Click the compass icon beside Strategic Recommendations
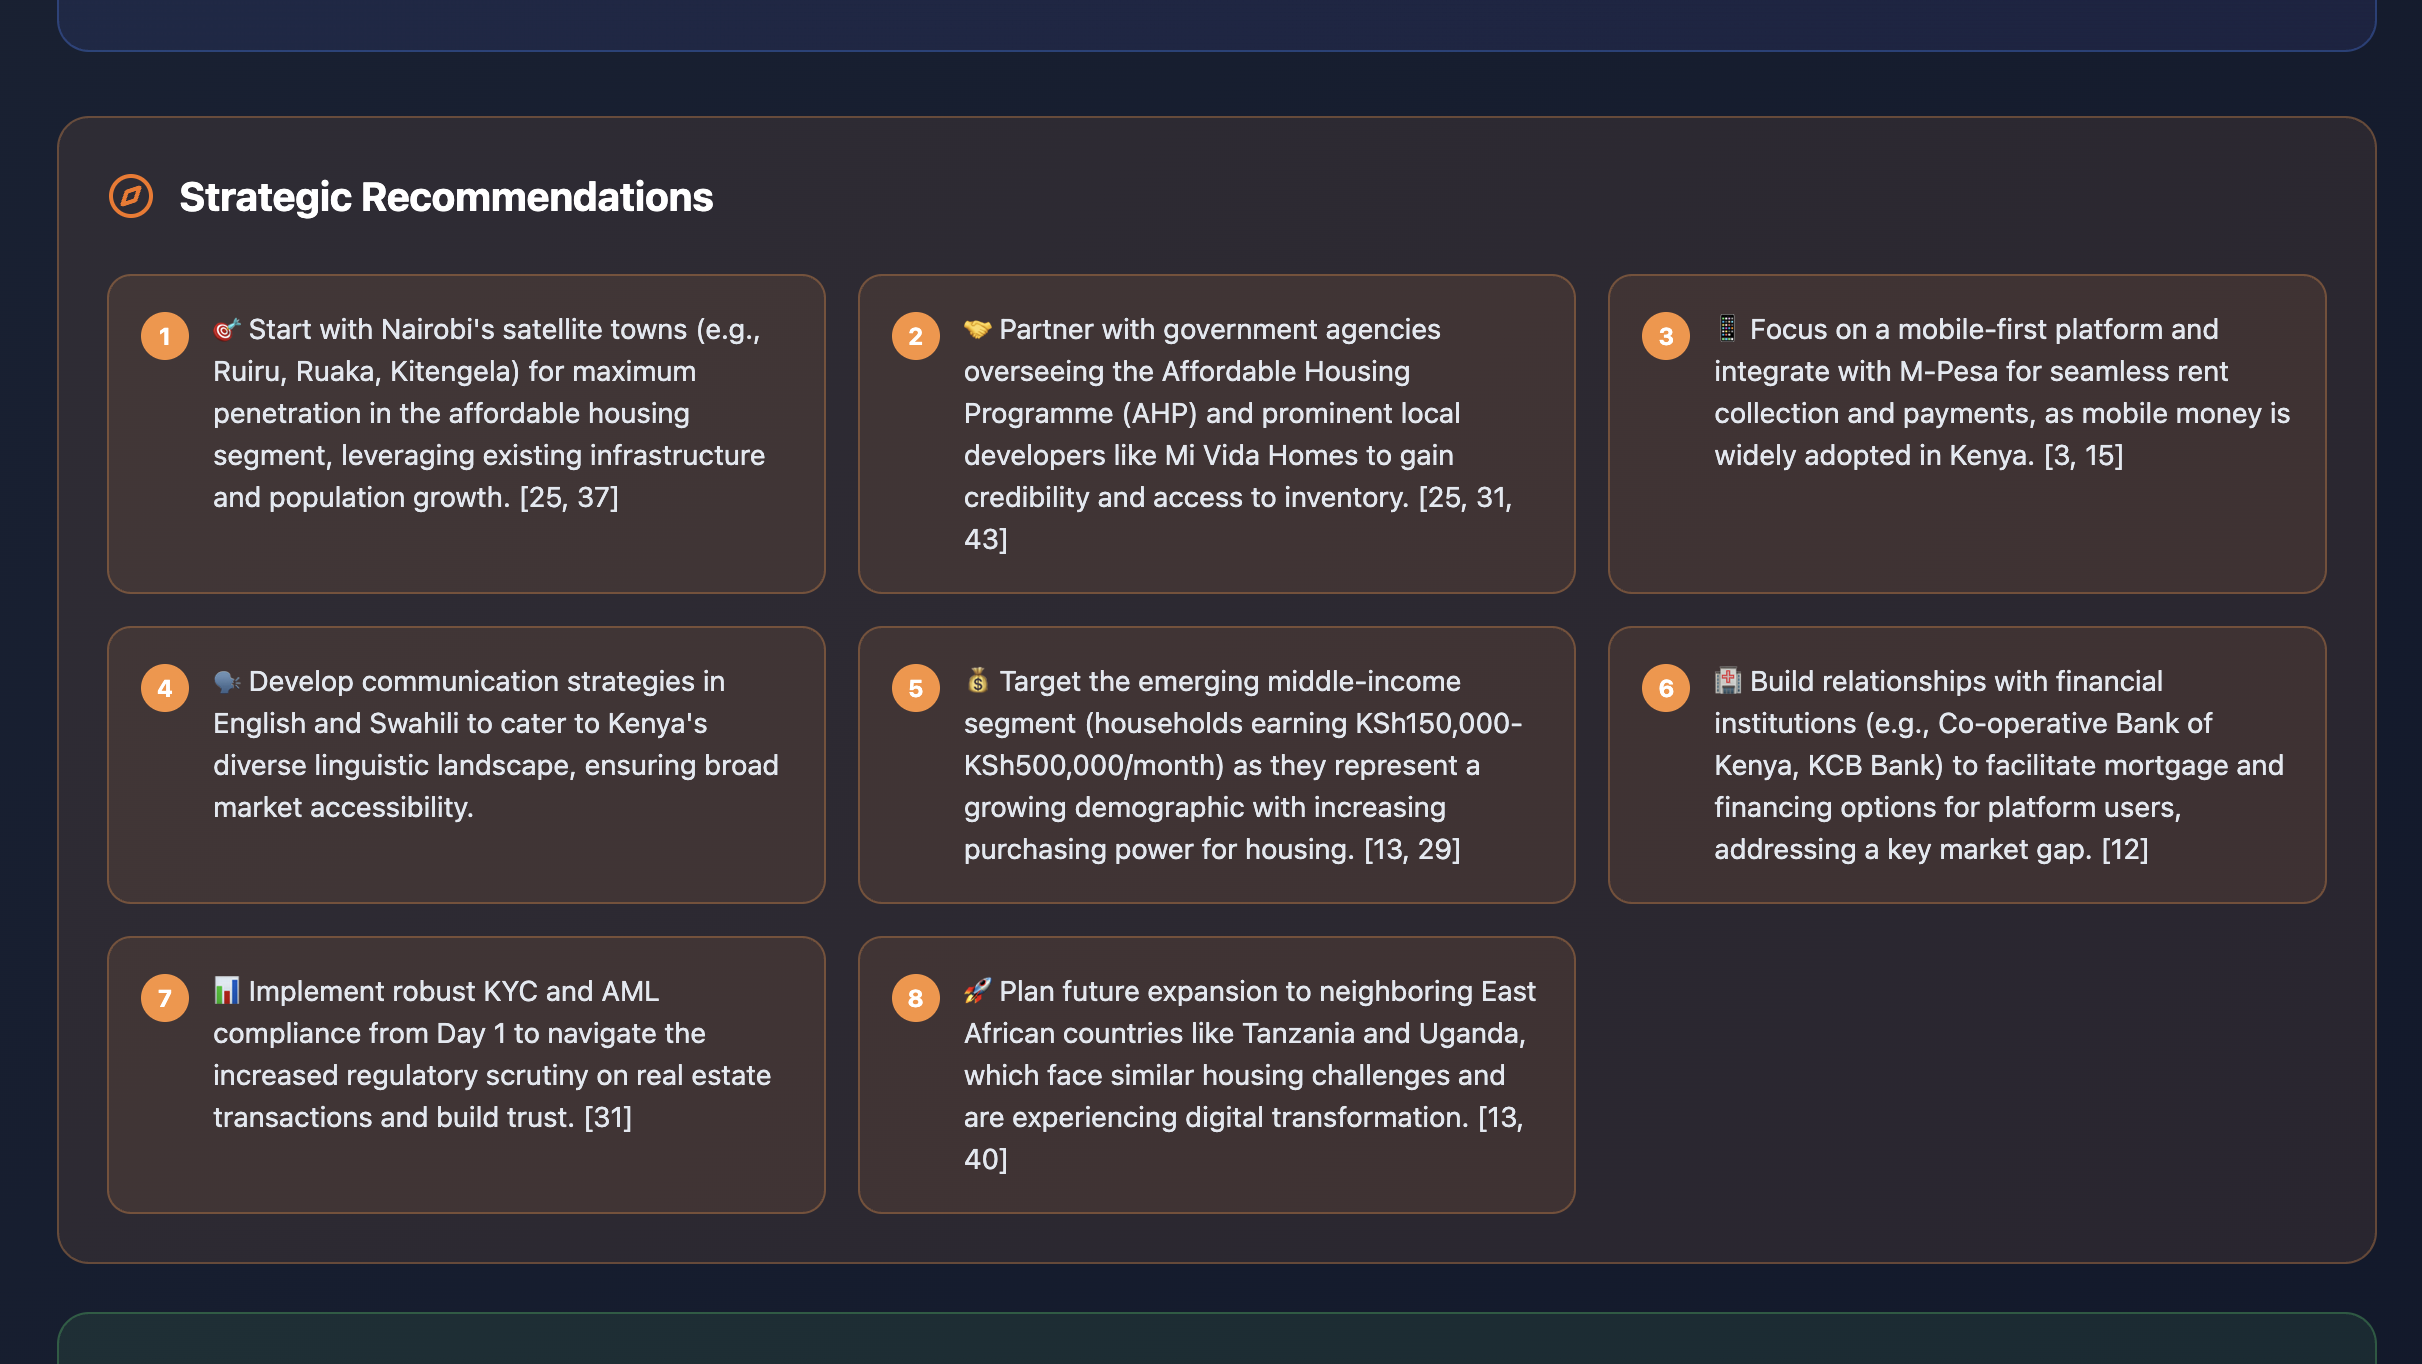The width and height of the screenshot is (2422, 1364). pos(131,196)
